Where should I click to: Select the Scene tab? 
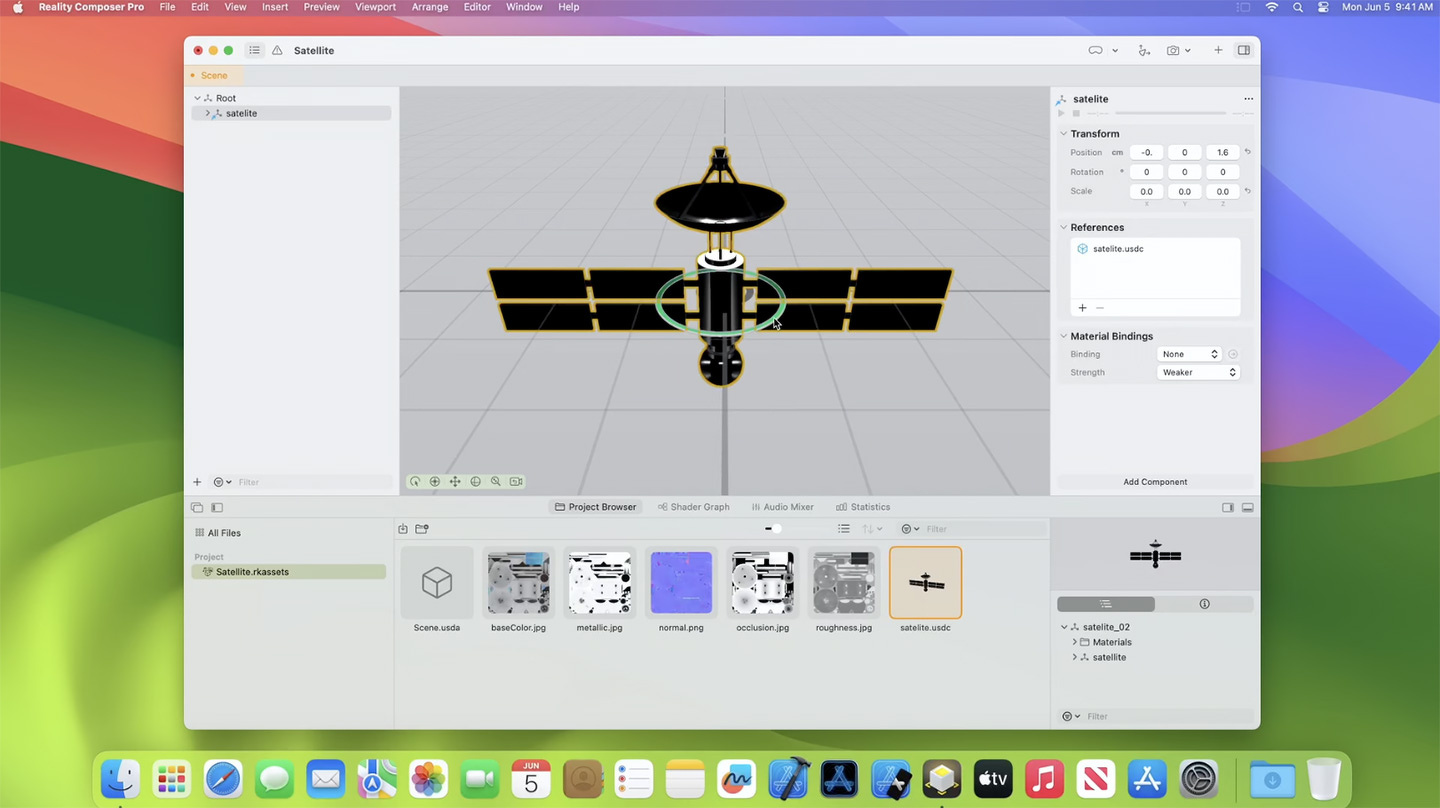pos(213,75)
